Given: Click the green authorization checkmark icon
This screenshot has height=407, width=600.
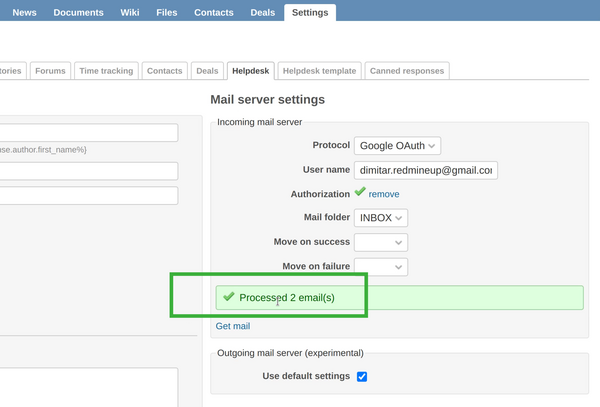Looking at the screenshot, I should (x=360, y=193).
